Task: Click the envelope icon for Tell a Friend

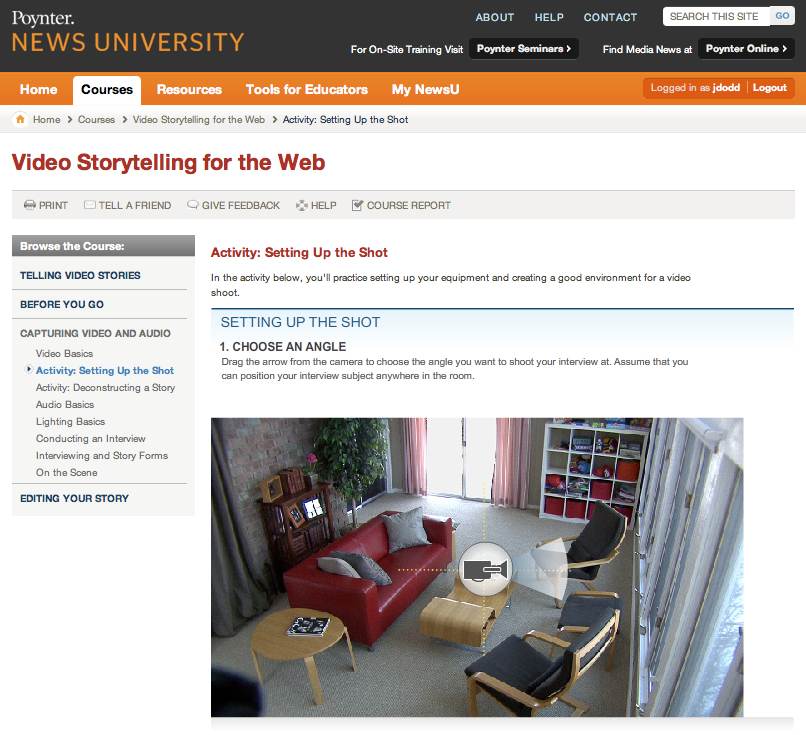Action: pos(89,205)
